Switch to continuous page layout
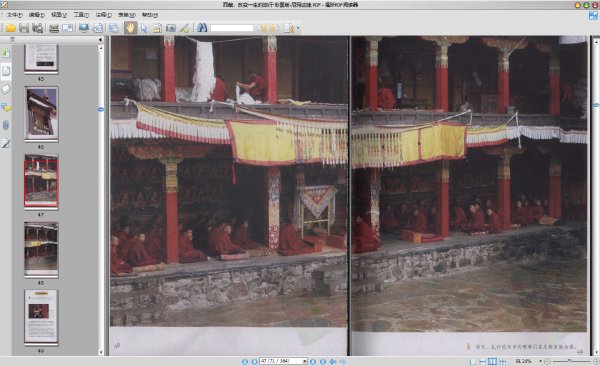Viewport: 600px width, 366px height. pyautogui.click(x=483, y=362)
